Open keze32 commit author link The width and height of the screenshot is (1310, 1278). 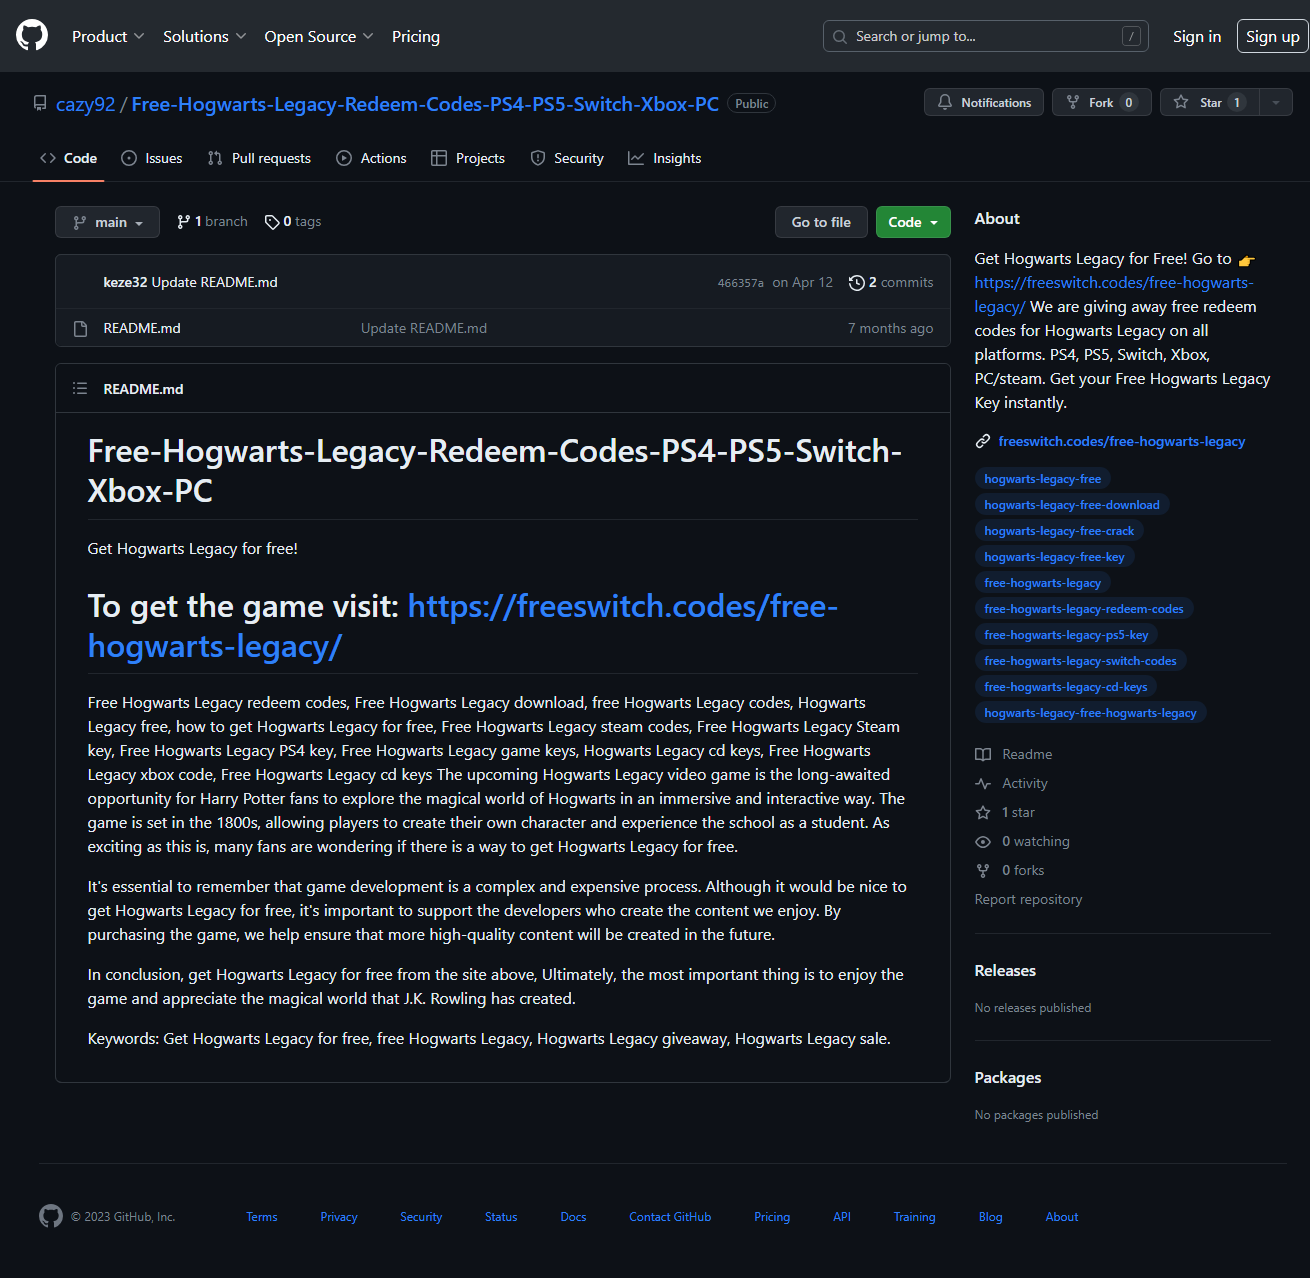click(x=125, y=282)
